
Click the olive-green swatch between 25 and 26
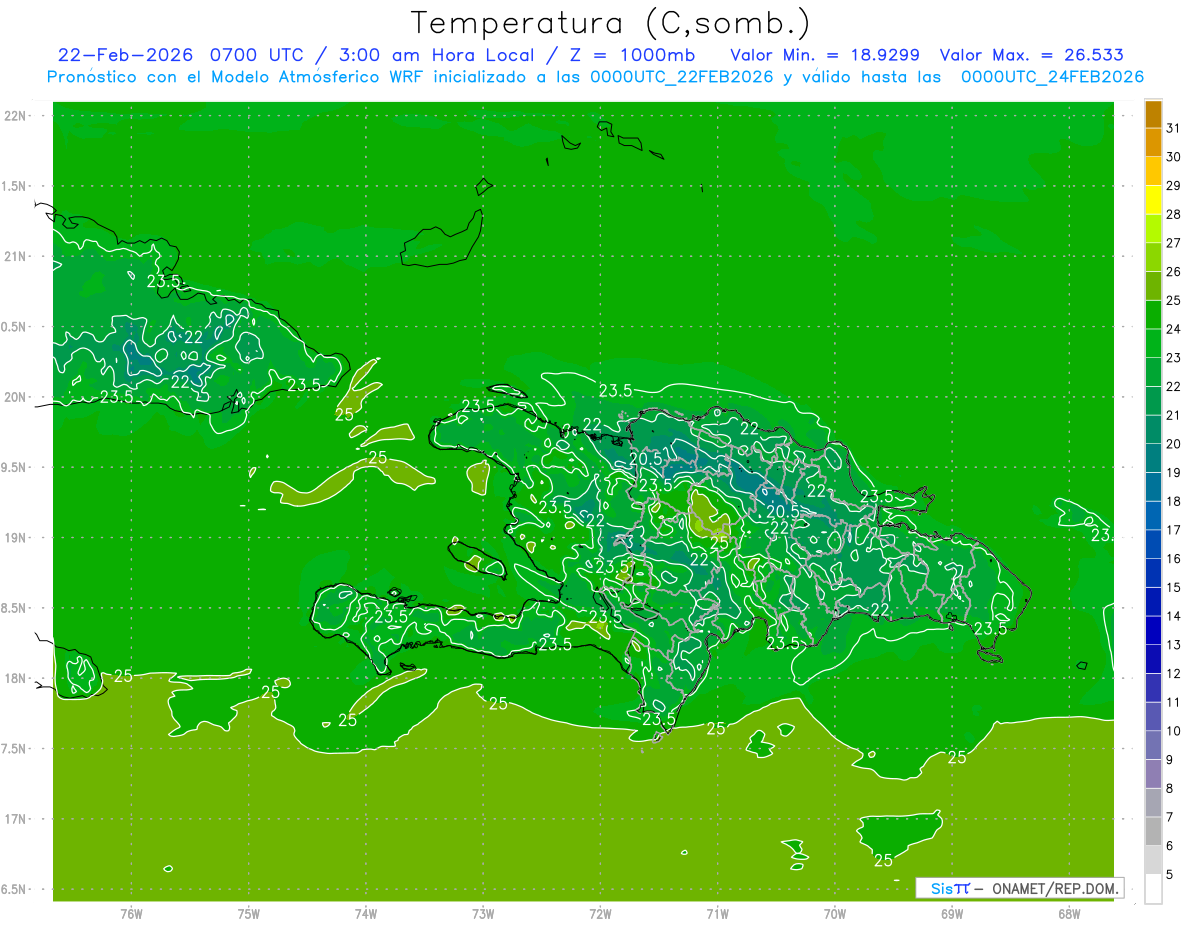pos(1153,286)
